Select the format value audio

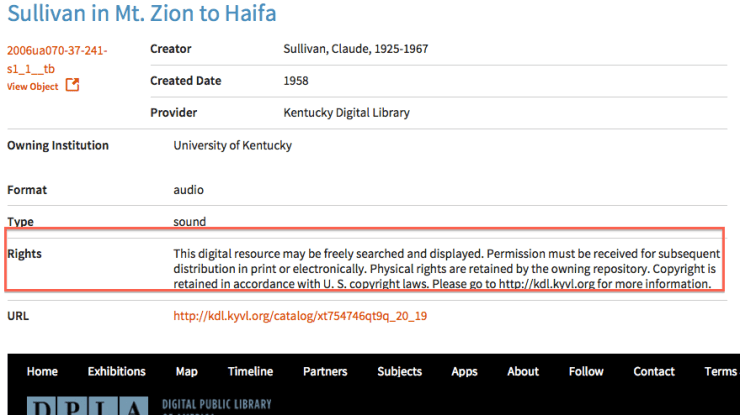188,190
